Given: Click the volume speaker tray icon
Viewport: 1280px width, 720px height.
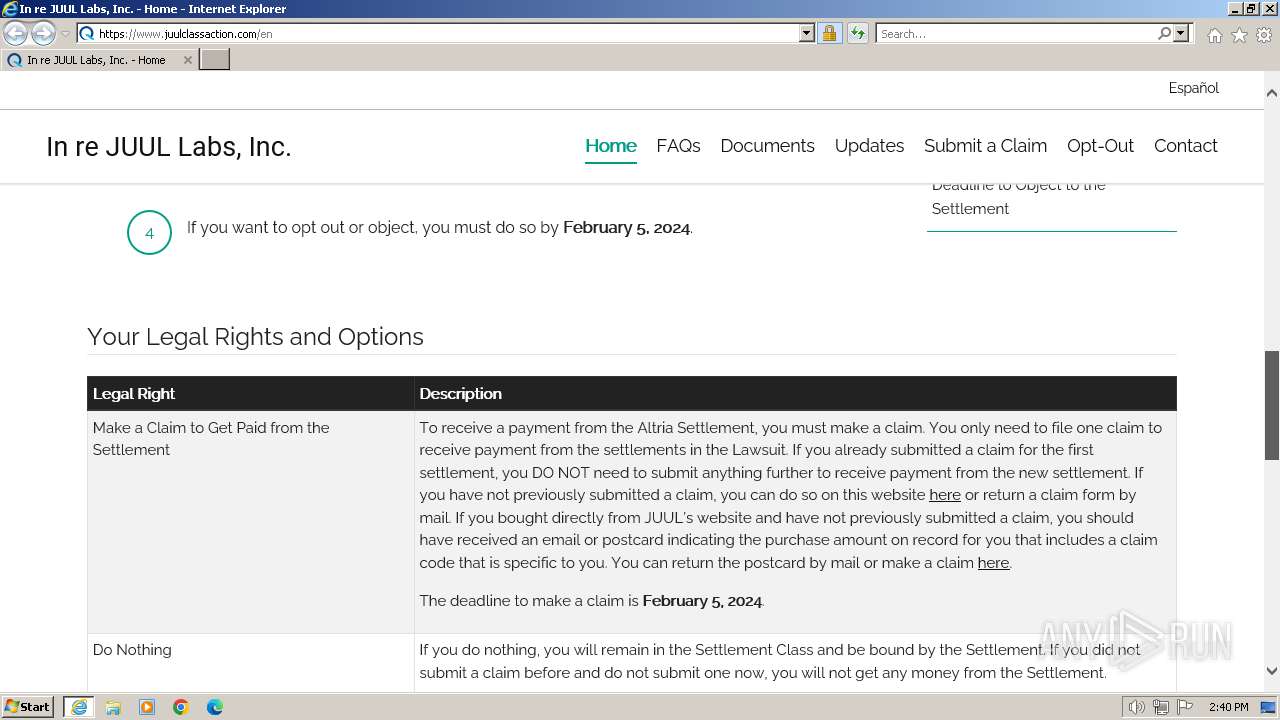Looking at the screenshot, I should 1136,707.
